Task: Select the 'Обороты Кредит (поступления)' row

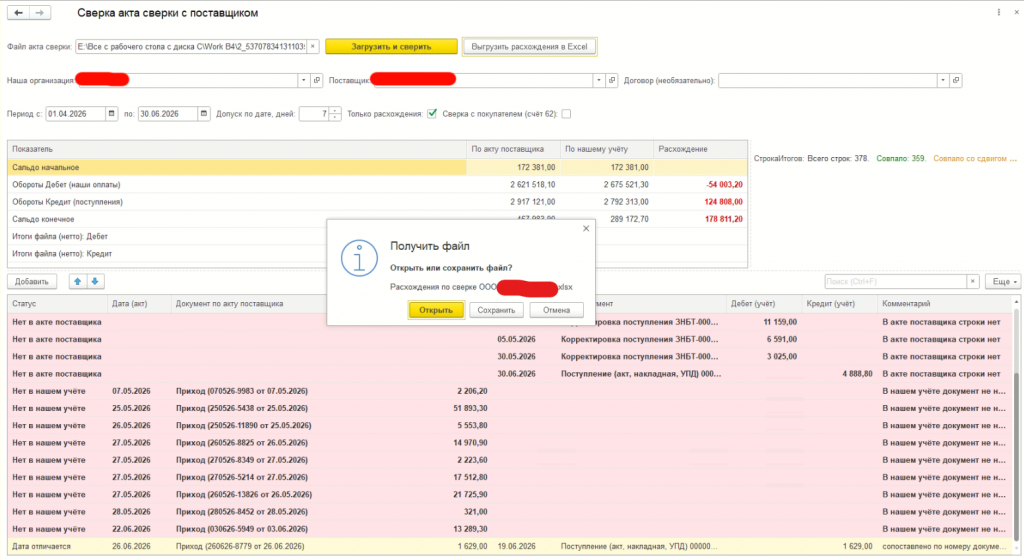Action: click(377, 202)
